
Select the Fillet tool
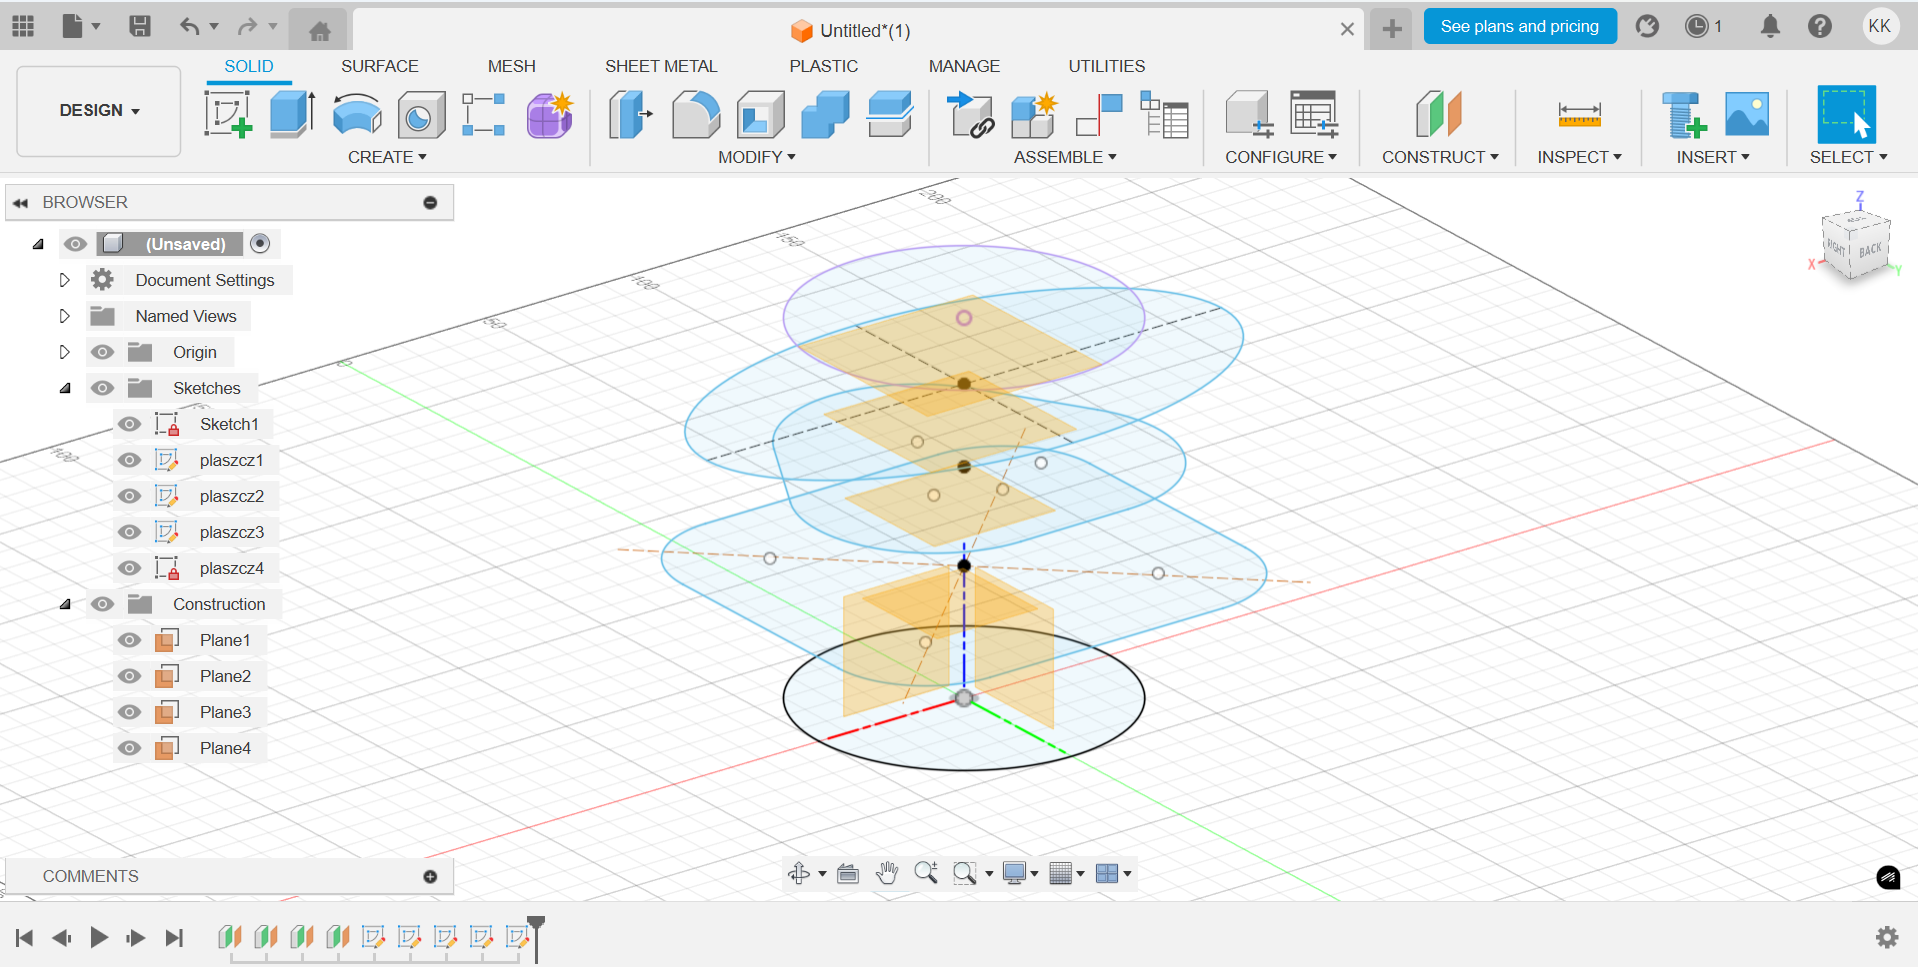696,114
